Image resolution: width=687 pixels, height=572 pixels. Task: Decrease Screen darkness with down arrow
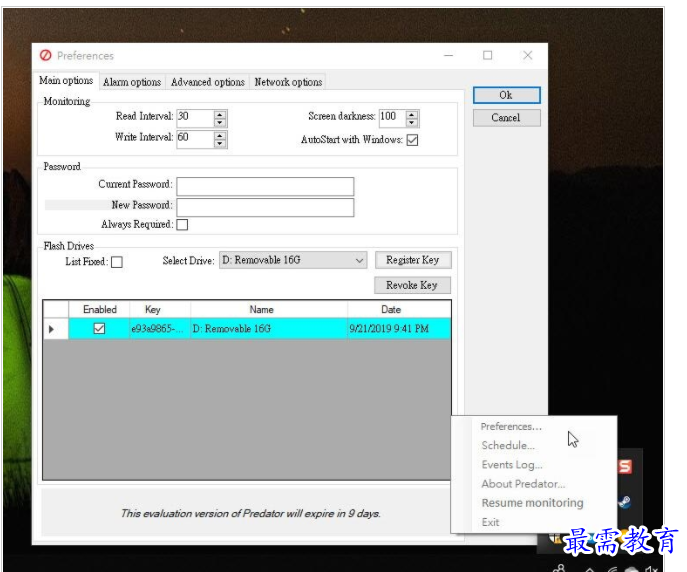(x=411, y=123)
